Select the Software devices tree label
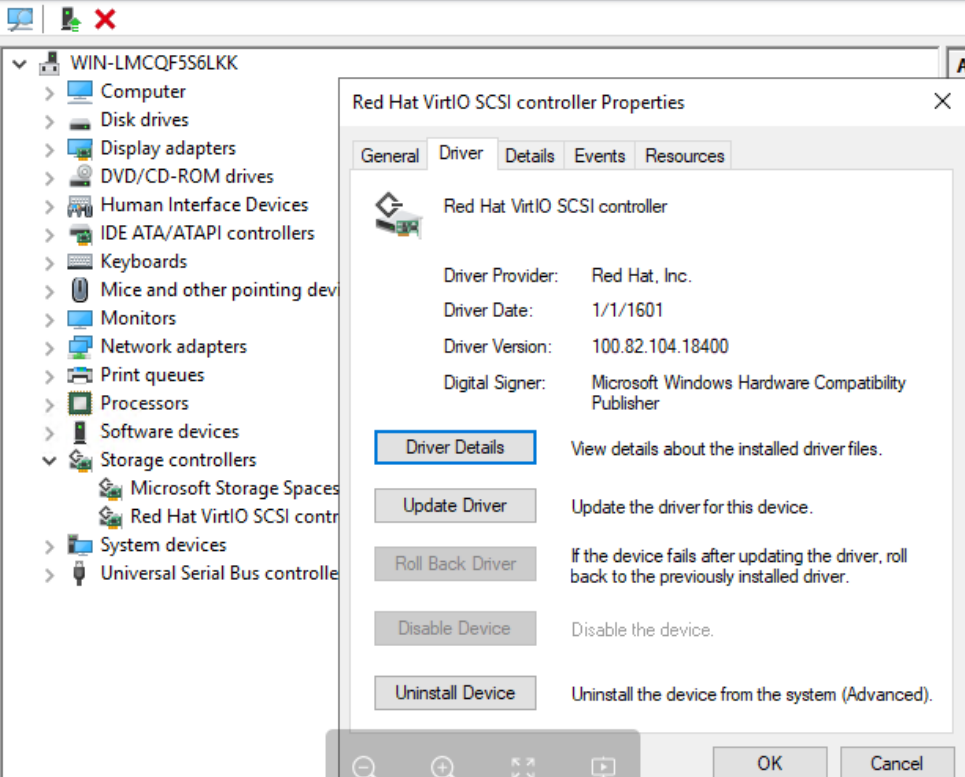 [170, 431]
